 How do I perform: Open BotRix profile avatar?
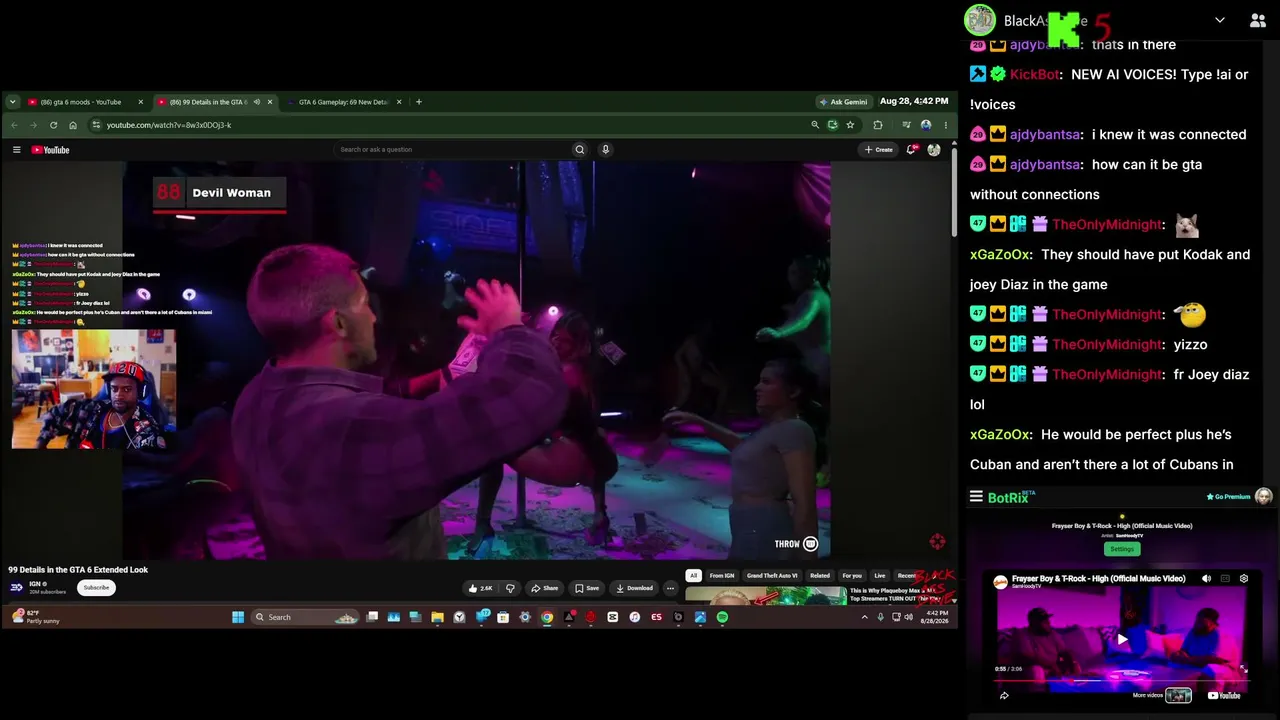pos(1264,497)
